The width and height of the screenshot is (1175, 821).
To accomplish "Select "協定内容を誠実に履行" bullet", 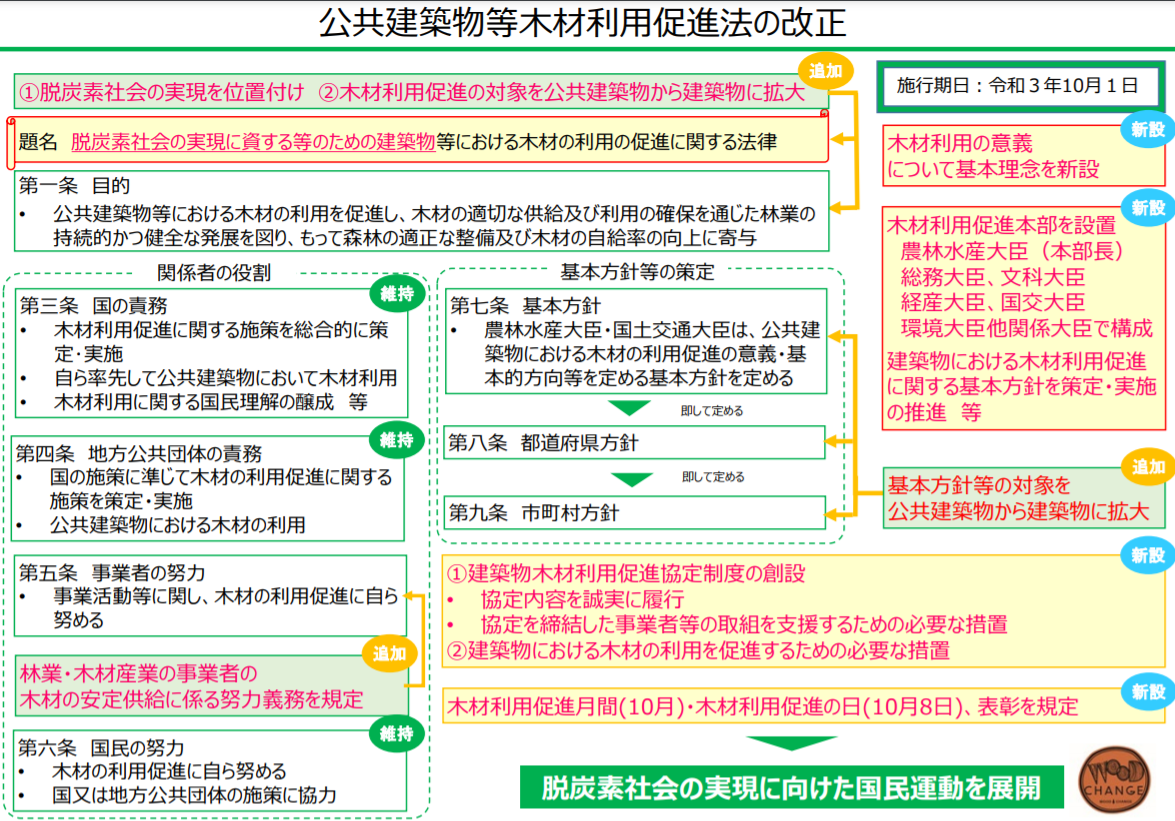I will tap(582, 599).
